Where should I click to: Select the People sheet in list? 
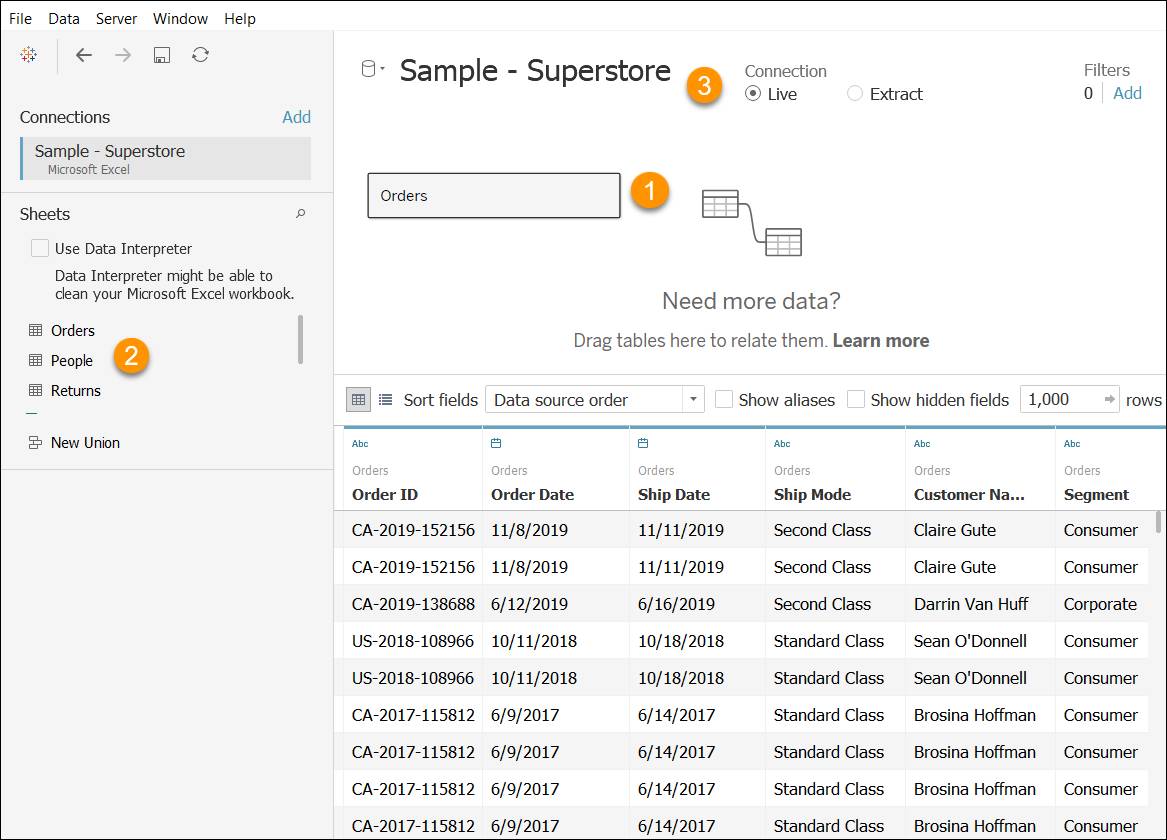(x=71, y=361)
